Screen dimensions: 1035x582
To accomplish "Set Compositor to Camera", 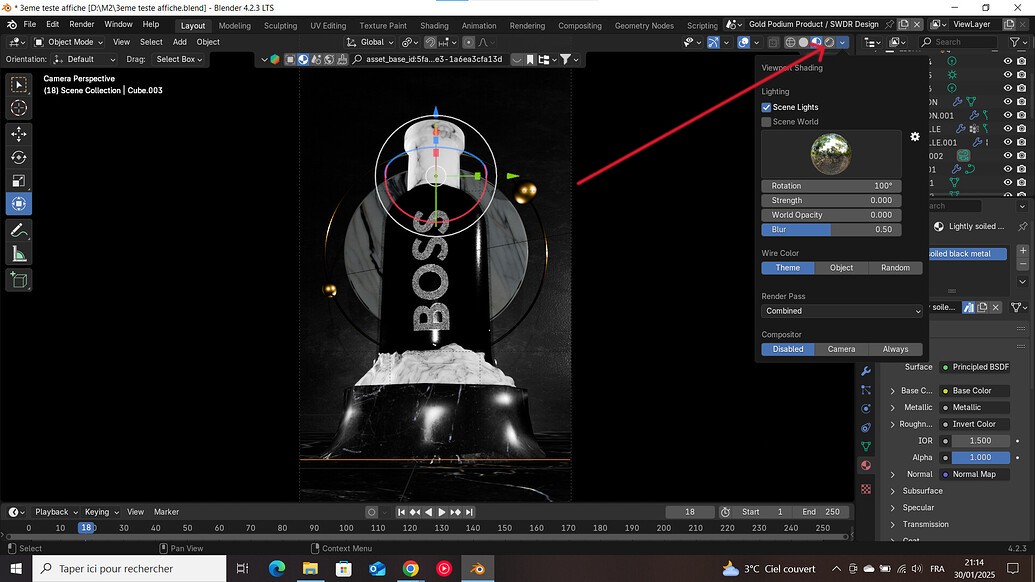I will click(841, 349).
